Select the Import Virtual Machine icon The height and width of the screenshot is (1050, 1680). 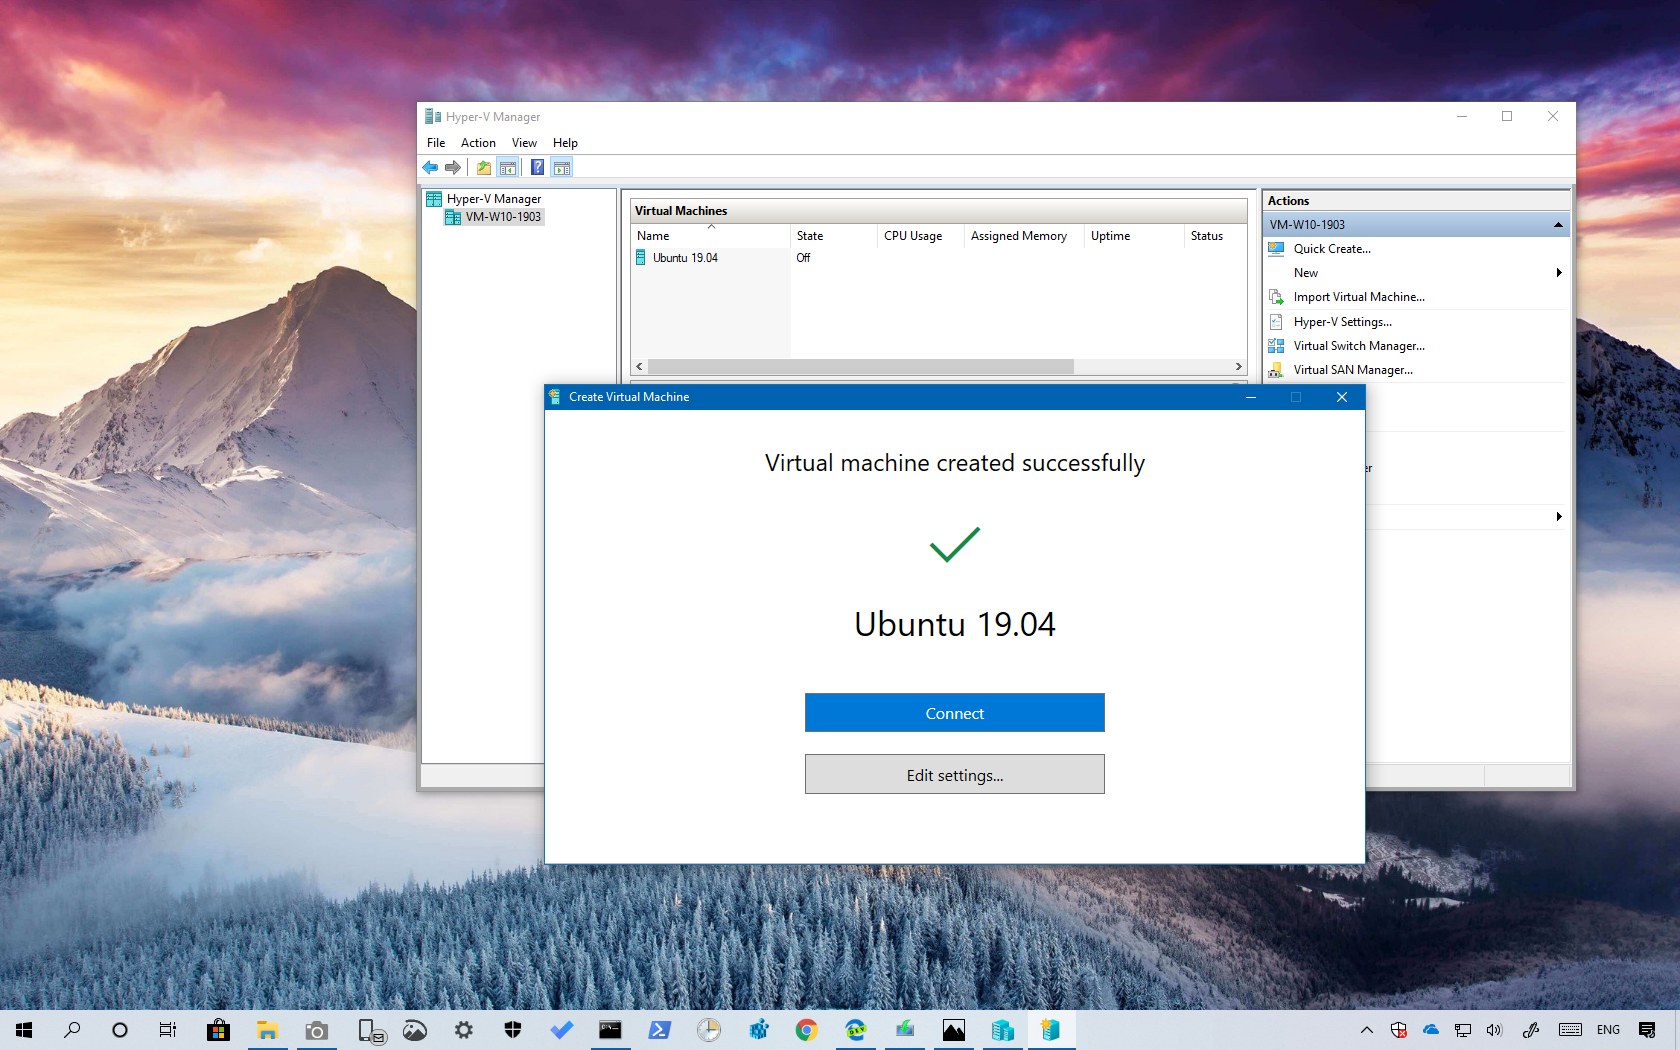point(1277,297)
